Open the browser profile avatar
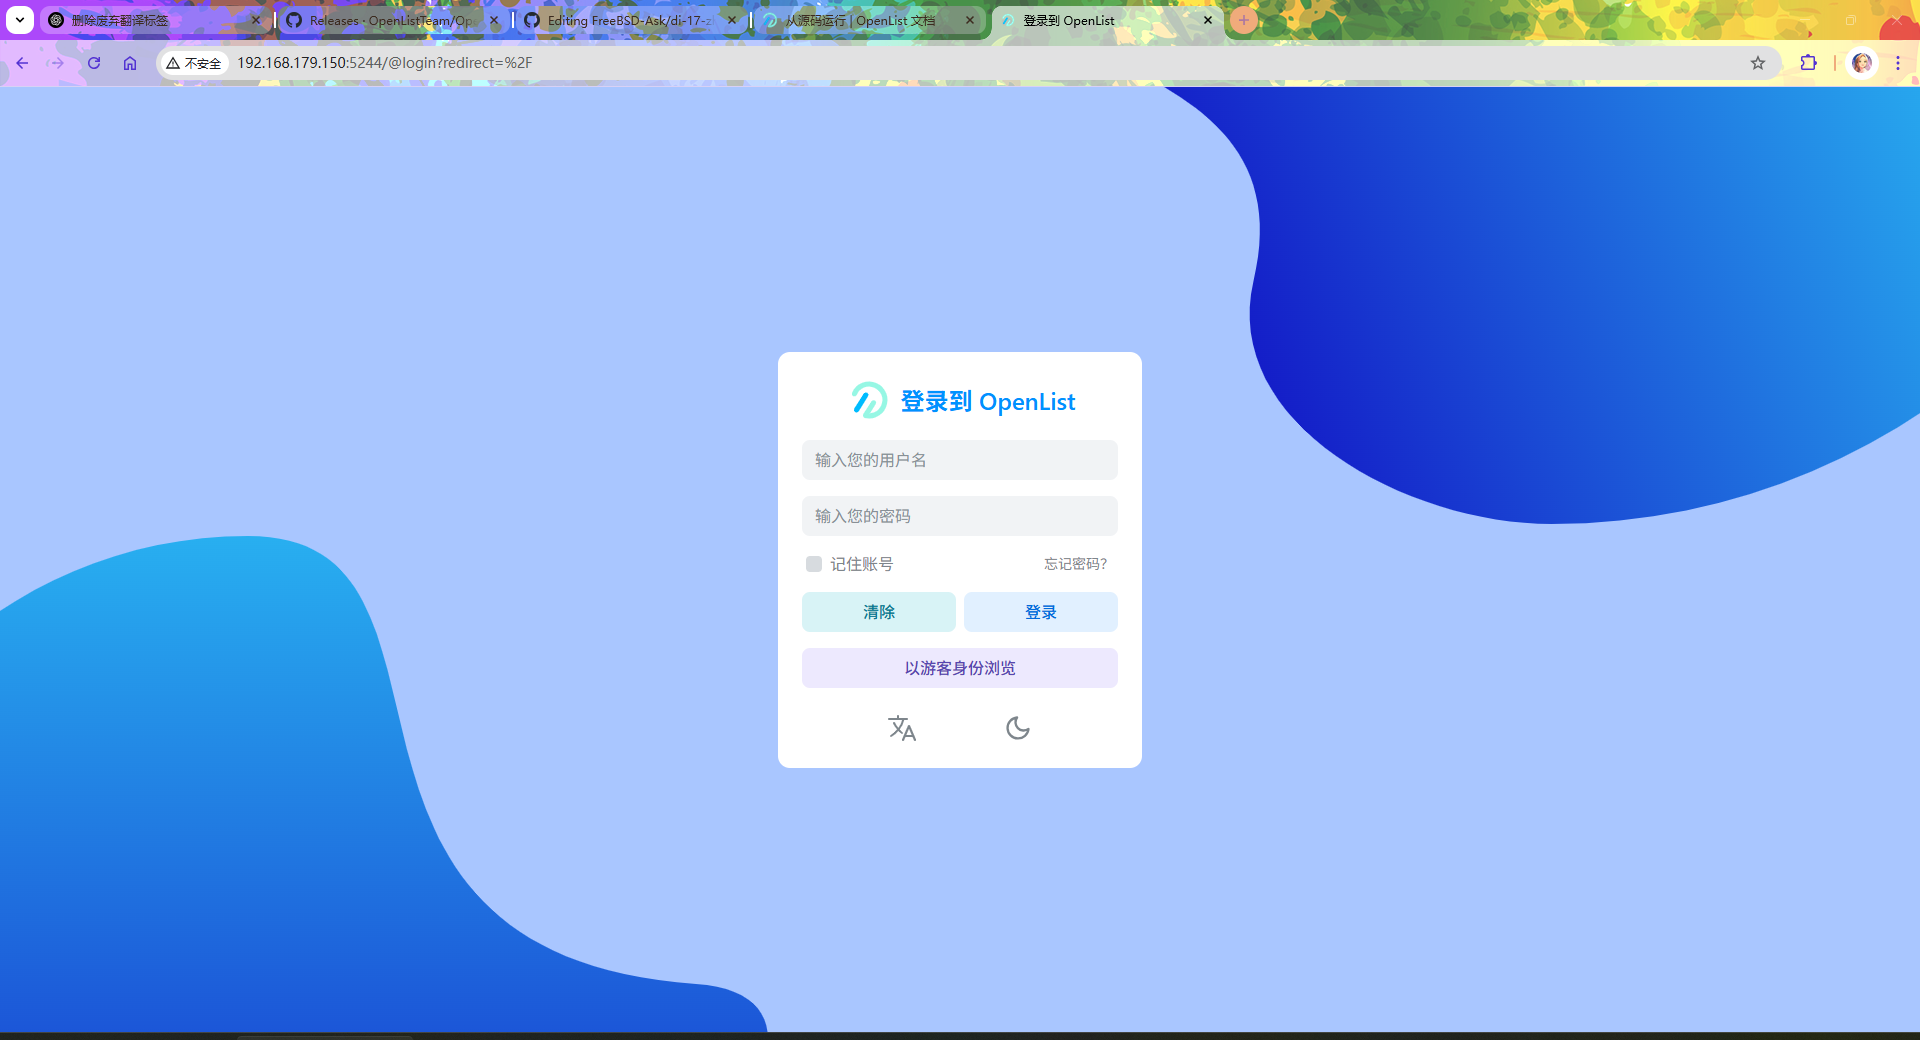Image resolution: width=1920 pixels, height=1040 pixels. click(1862, 63)
